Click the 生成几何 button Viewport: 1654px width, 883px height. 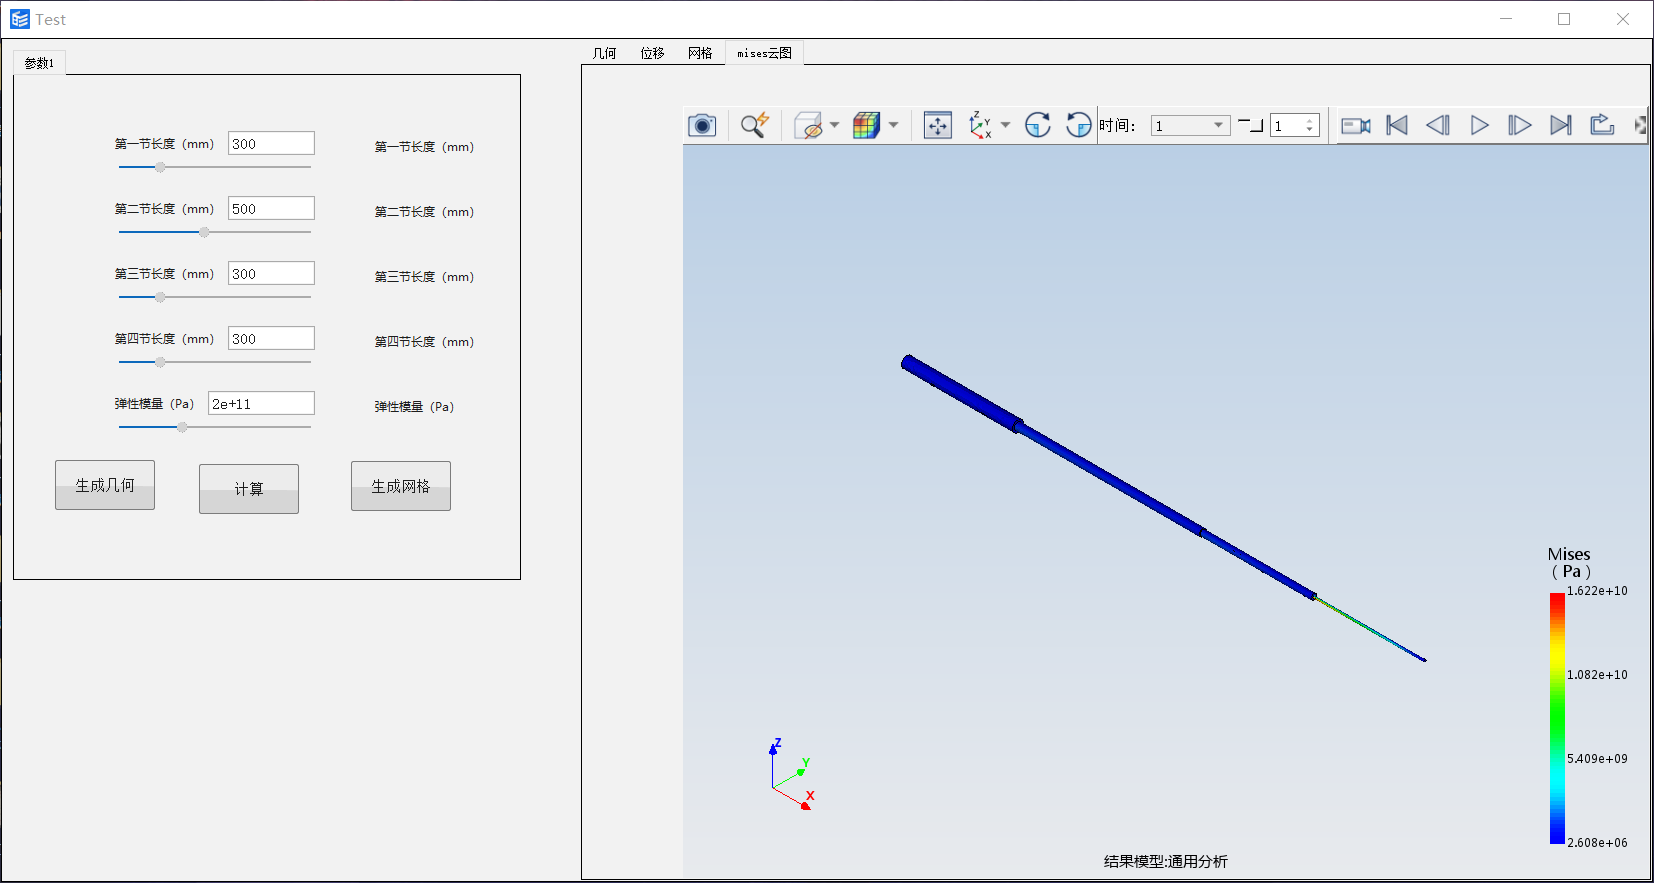tap(105, 485)
